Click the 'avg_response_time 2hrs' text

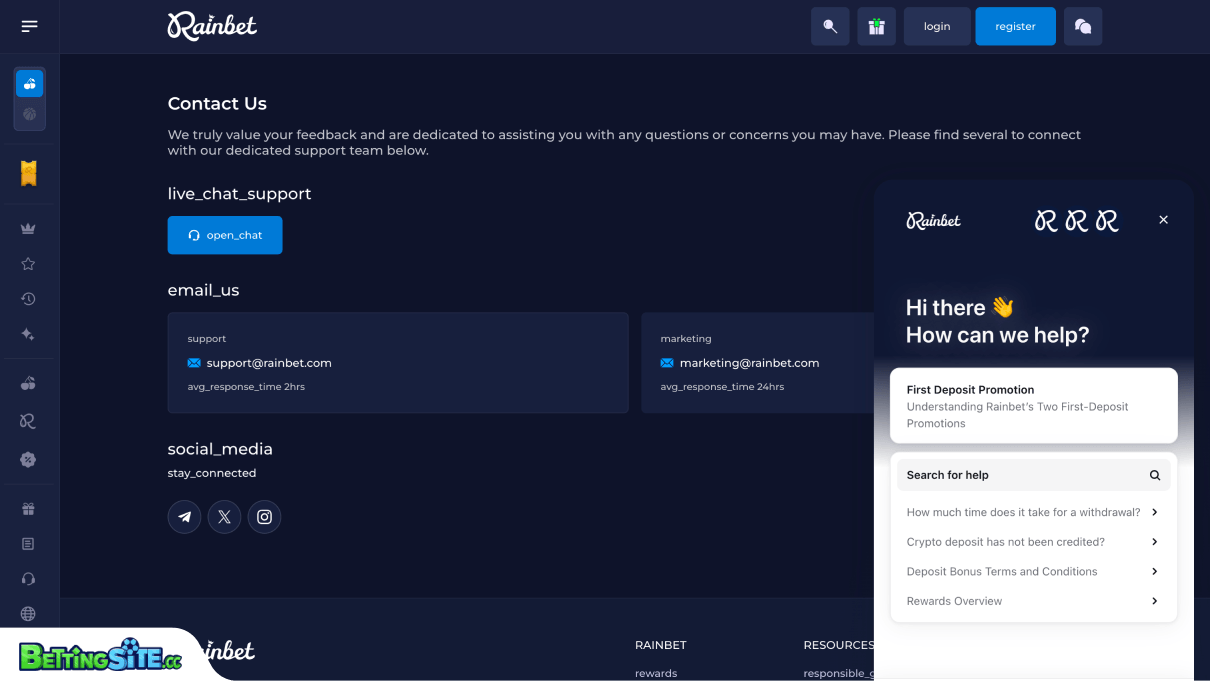tap(246, 387)
